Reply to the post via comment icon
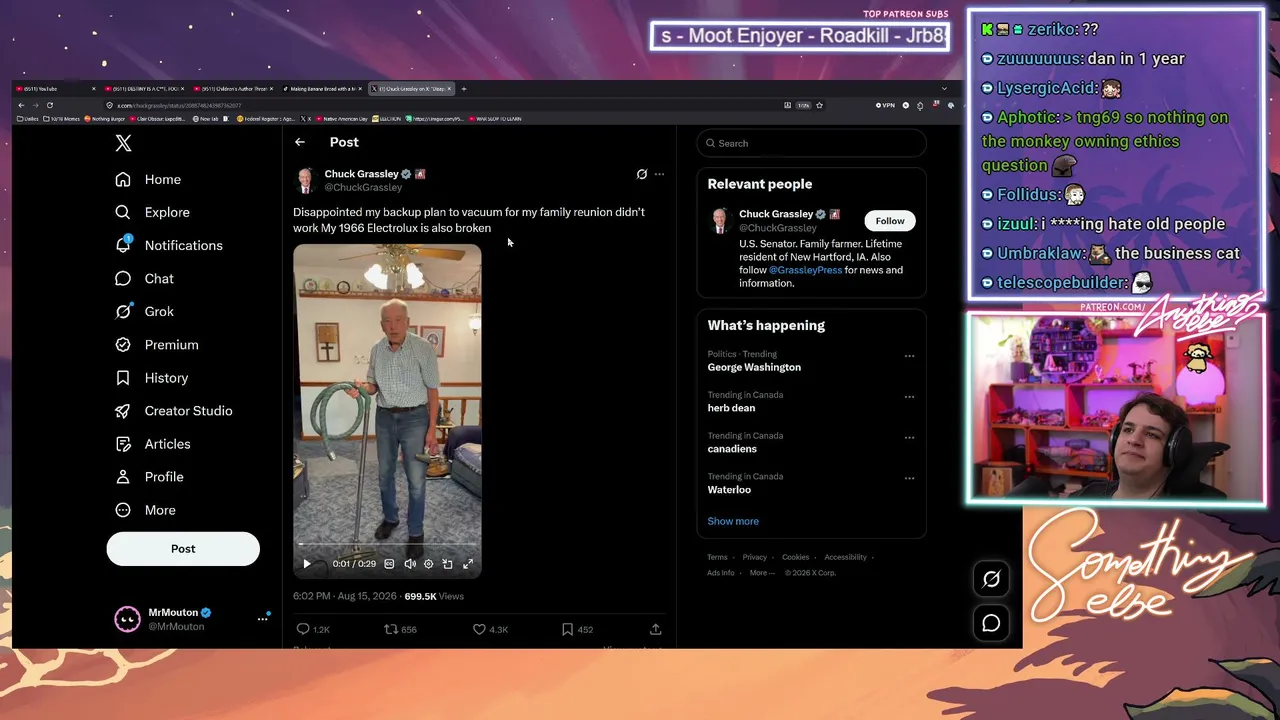The image size is (1280, 720). point(303,629)
